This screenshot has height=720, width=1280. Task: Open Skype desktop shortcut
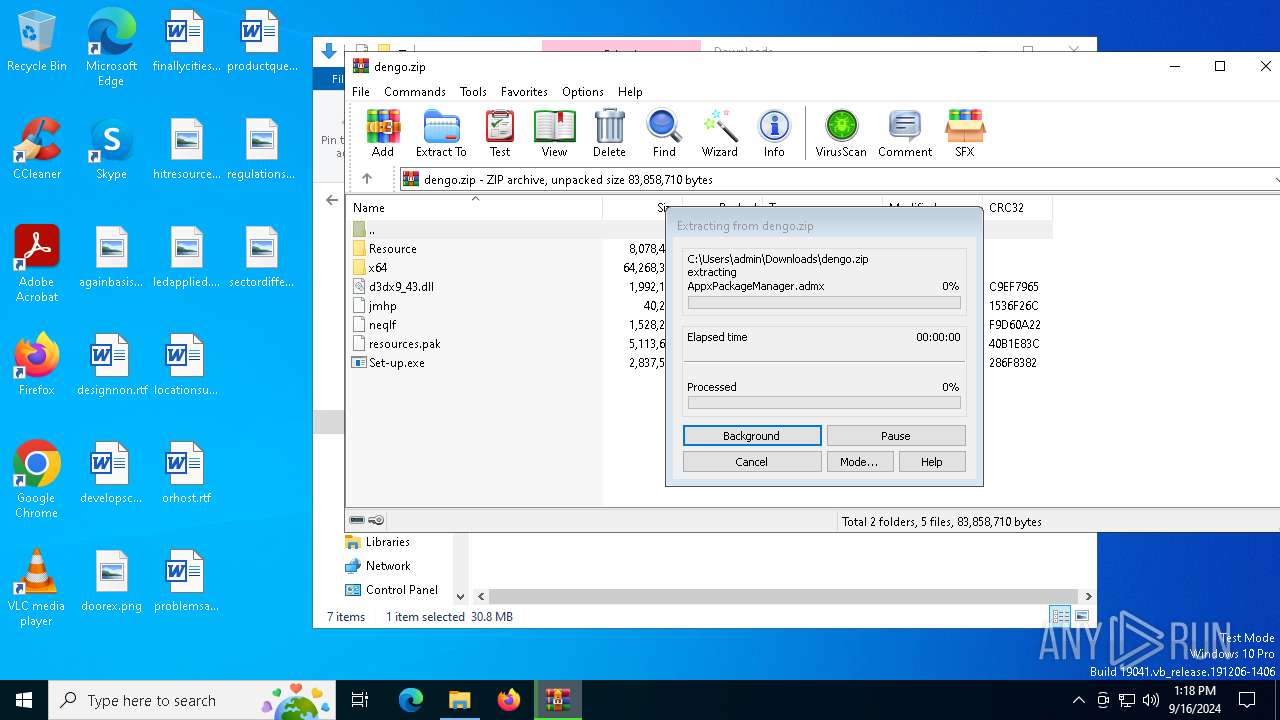pos(111,150)
